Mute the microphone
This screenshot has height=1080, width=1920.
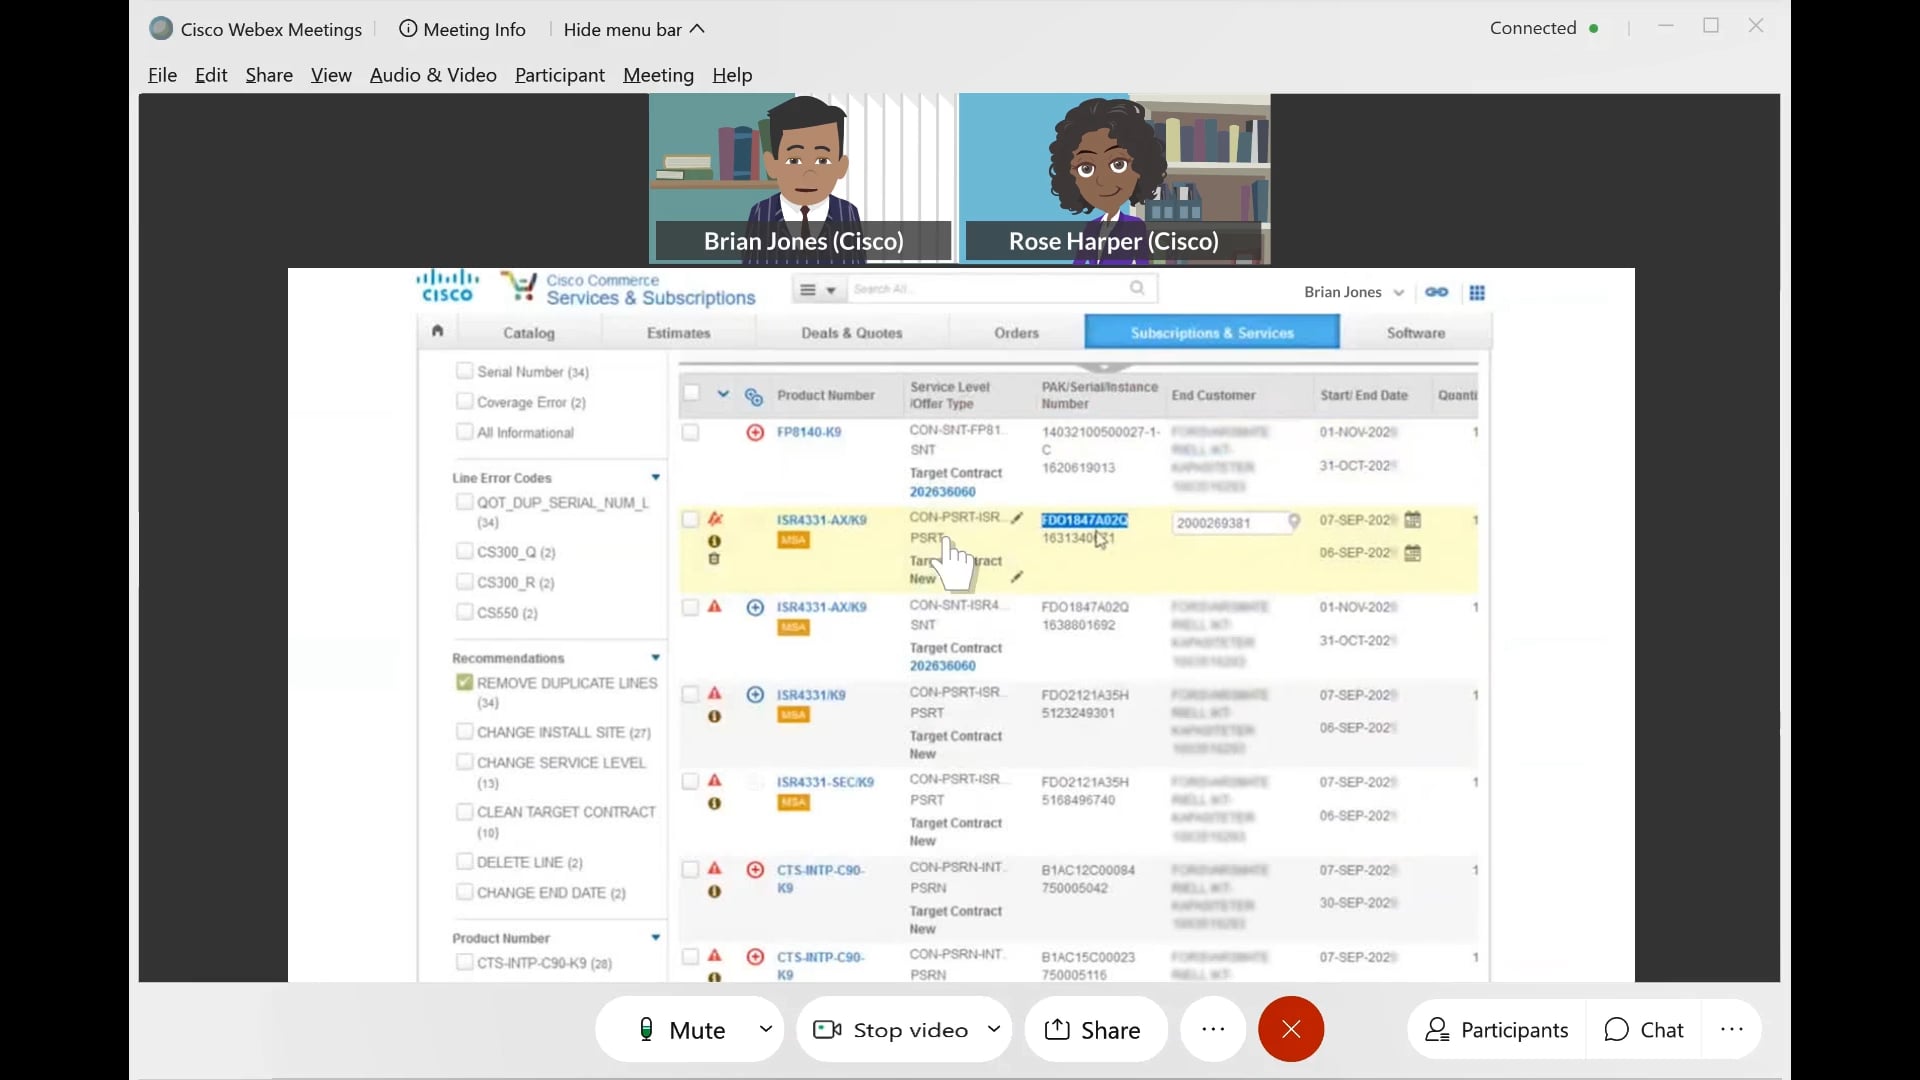click(682, 1030)
